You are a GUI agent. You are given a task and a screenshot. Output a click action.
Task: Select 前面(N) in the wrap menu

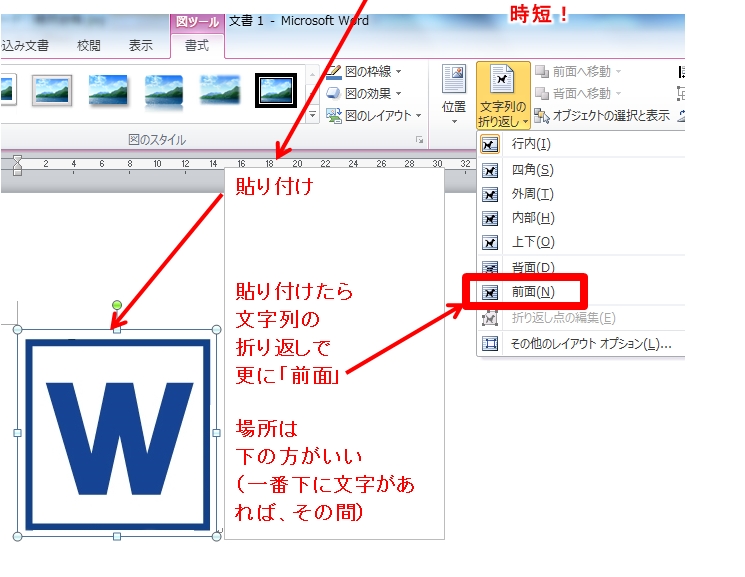coord(533,292)
